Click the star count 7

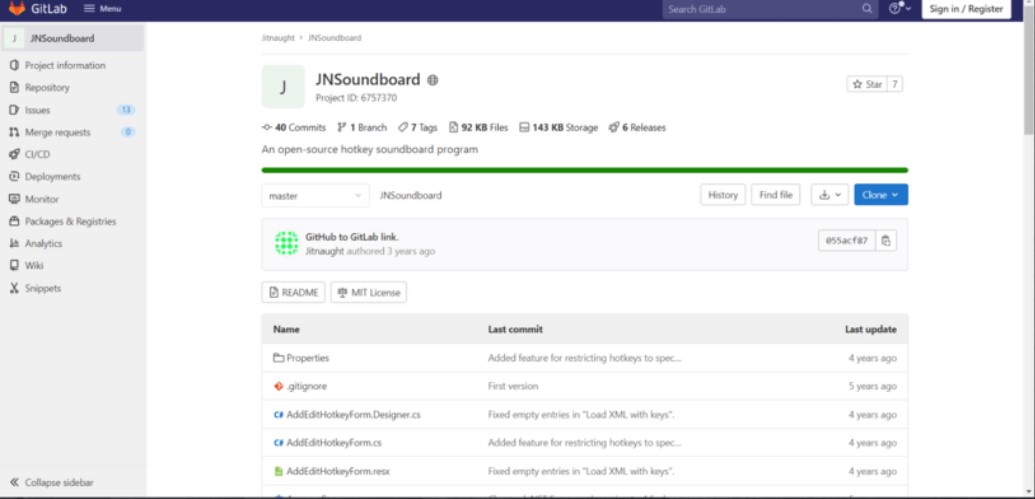coord(894,84)
